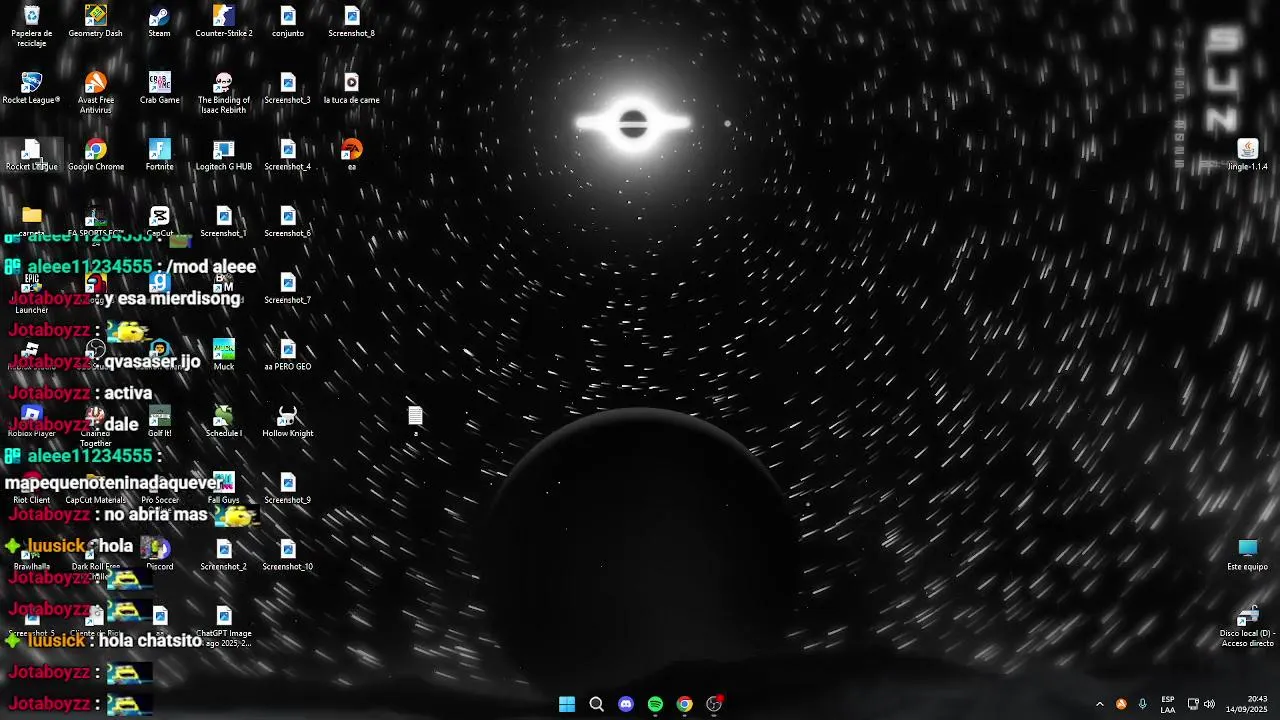Open the volume speaker tray icon
The height and width of the screenshot is (720, 1280).
[1210, 704]
